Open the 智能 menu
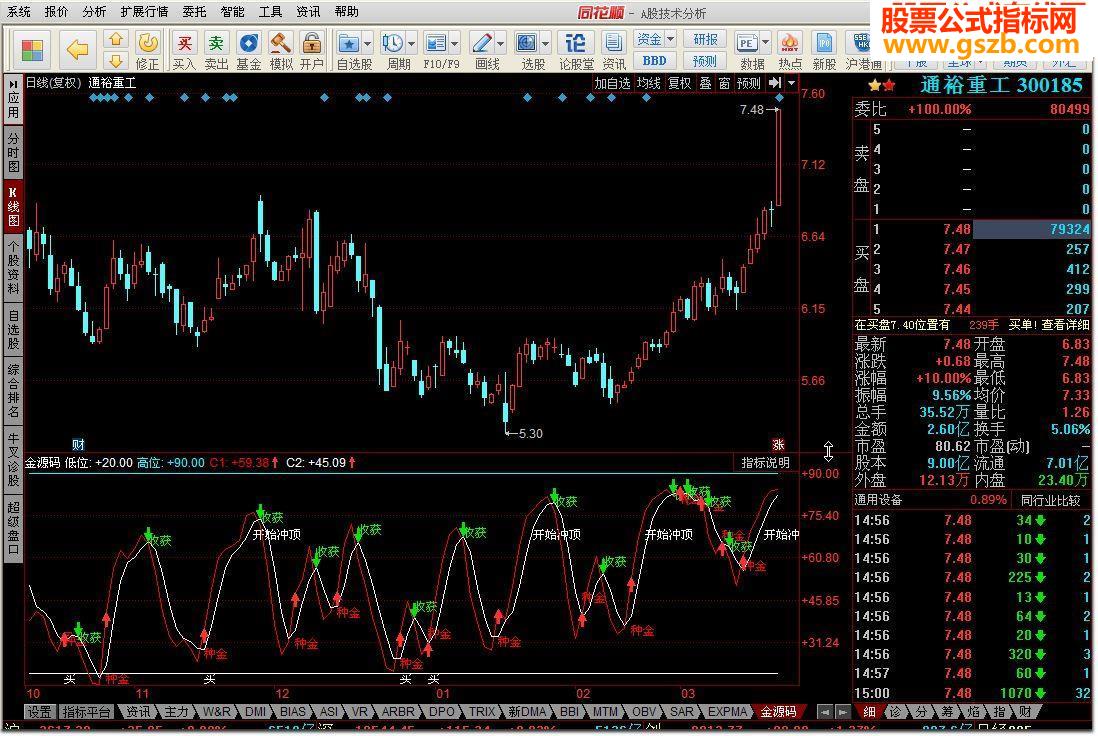The height and width of the screenshot is (736, 1098). click(232, 12)
